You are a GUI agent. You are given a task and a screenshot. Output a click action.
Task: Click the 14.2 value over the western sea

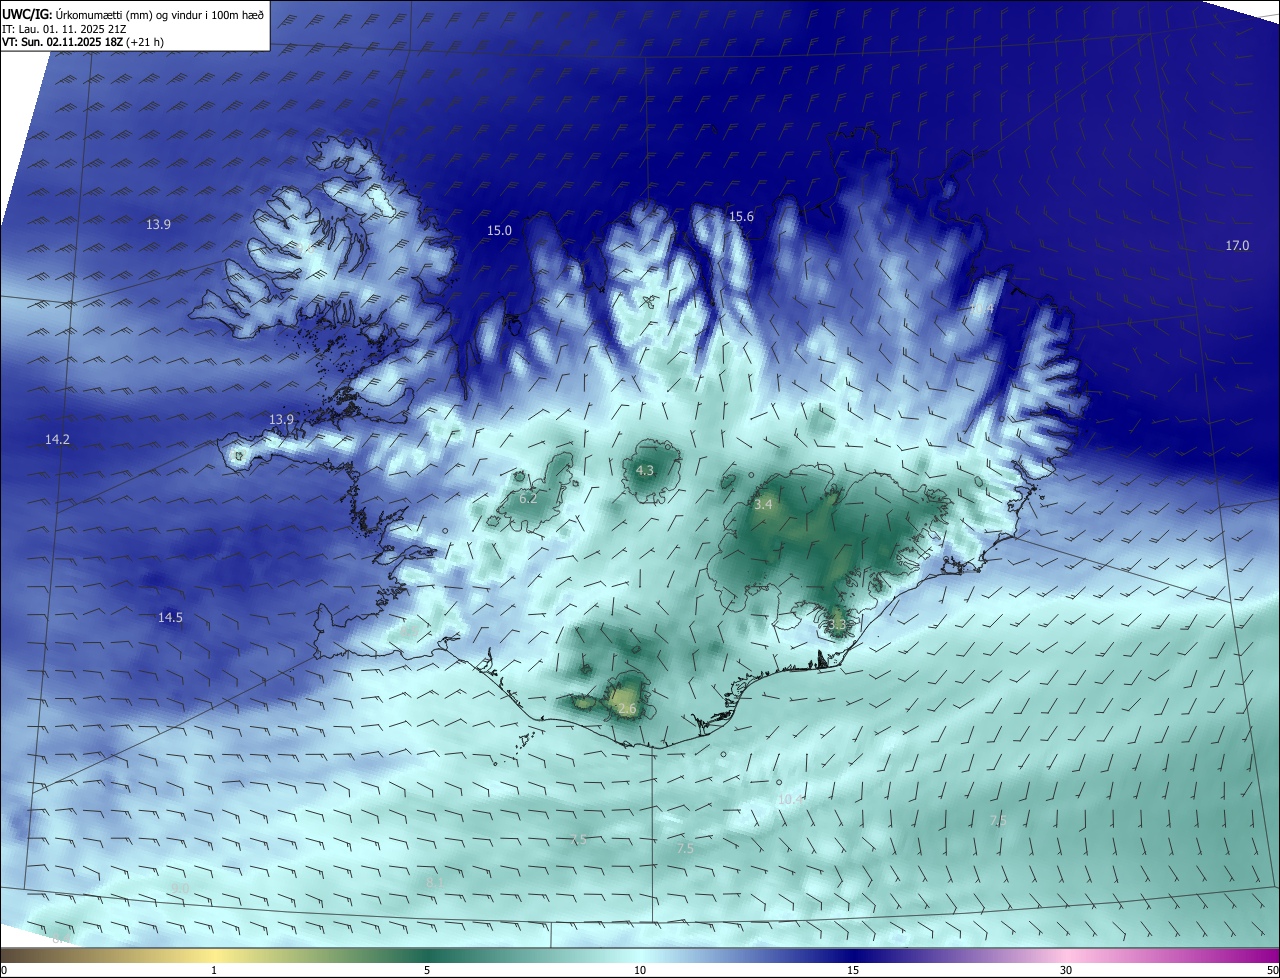coord(57,440)
